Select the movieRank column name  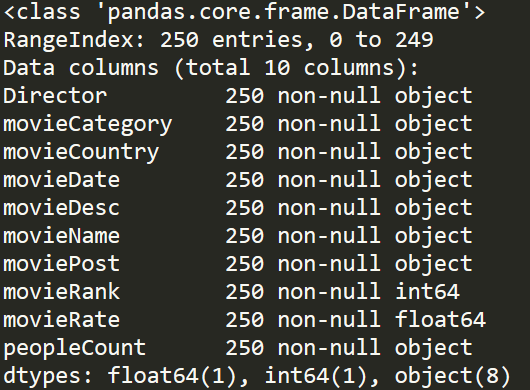coord(62,292)
